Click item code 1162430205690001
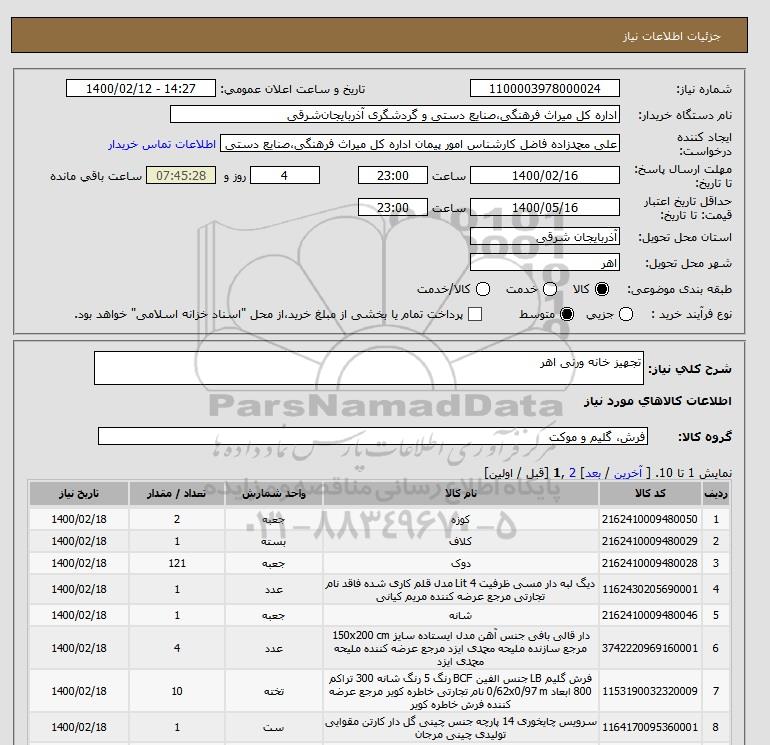 point(650,589)
